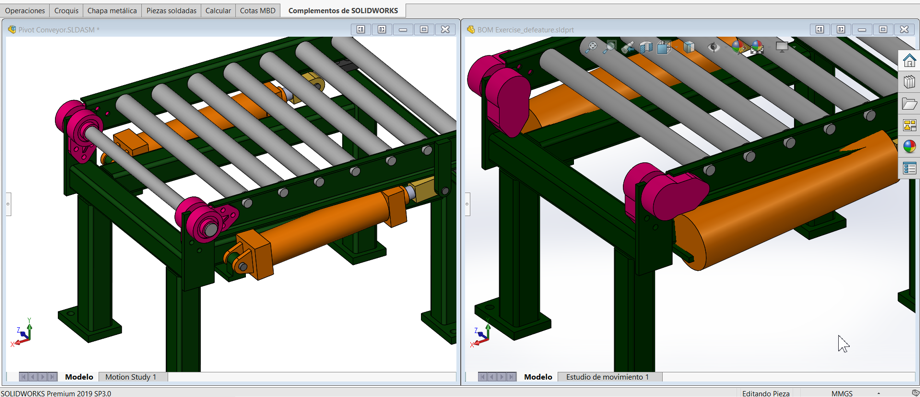Toggle the Hide/Show Items eye icon

click(x=713, y=47)
